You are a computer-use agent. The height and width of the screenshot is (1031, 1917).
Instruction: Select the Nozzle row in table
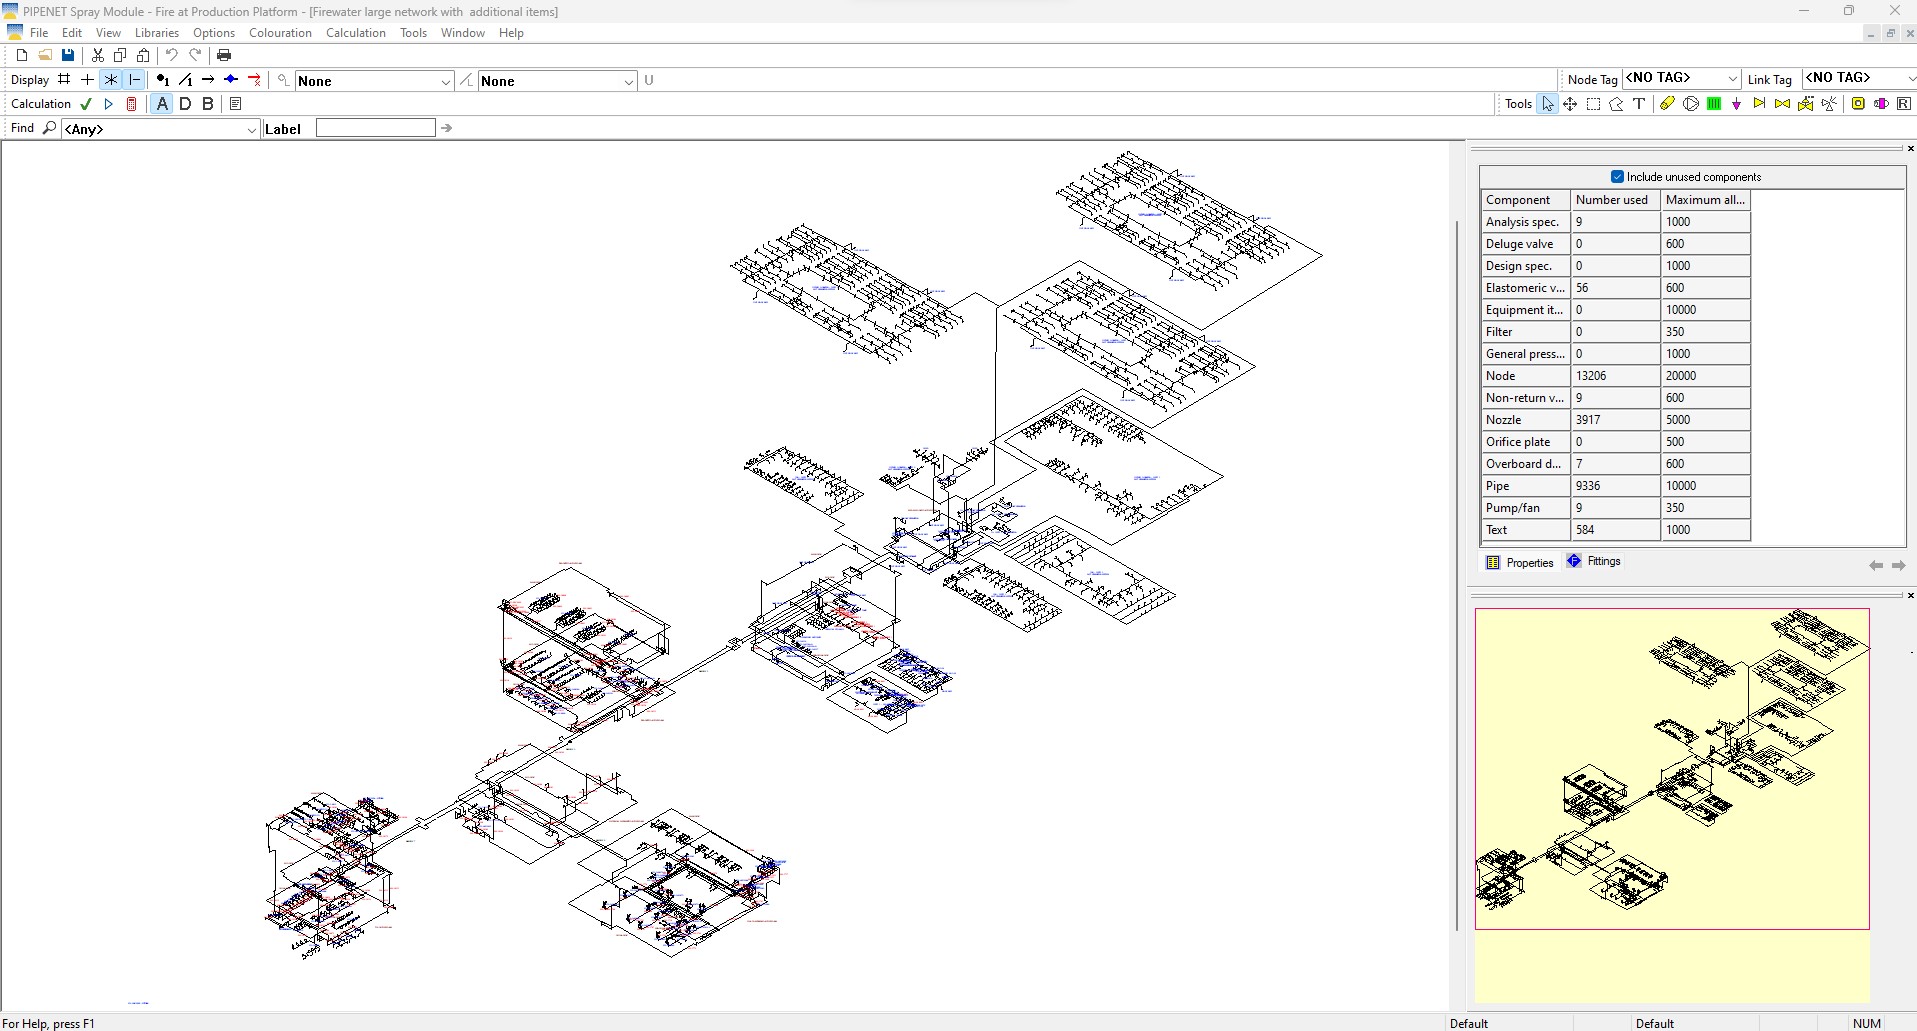1615,420
